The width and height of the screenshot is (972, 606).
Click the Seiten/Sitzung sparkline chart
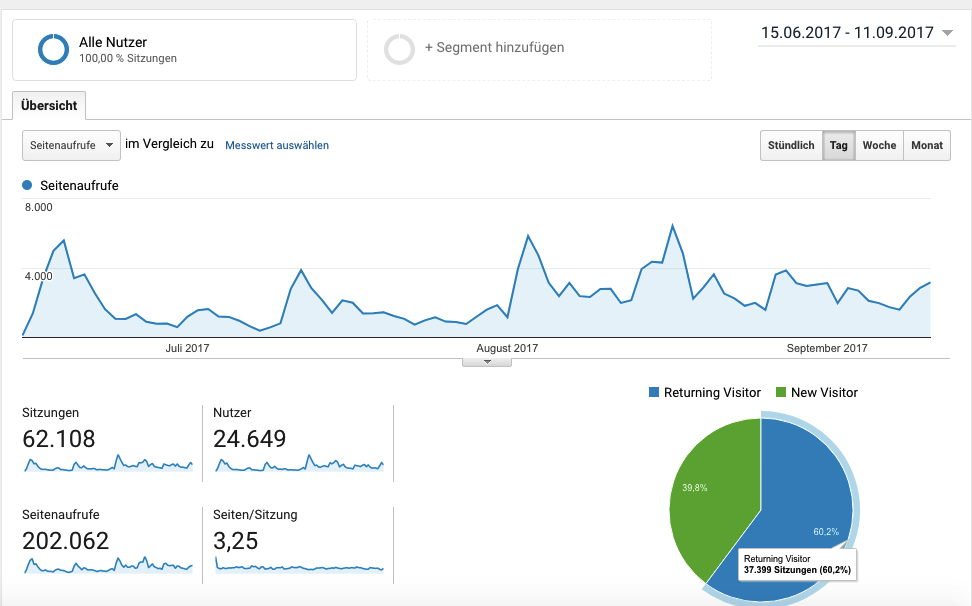tap(298, 567)
